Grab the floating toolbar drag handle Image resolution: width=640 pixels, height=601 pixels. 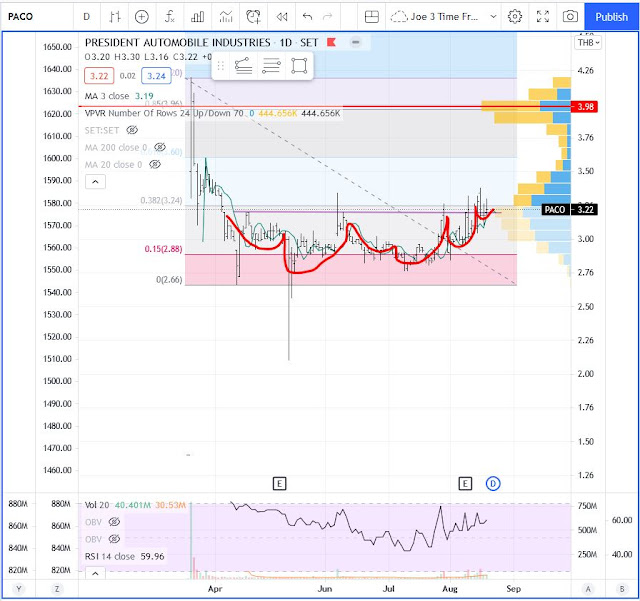pyautogui.click(x=220, y=66)
